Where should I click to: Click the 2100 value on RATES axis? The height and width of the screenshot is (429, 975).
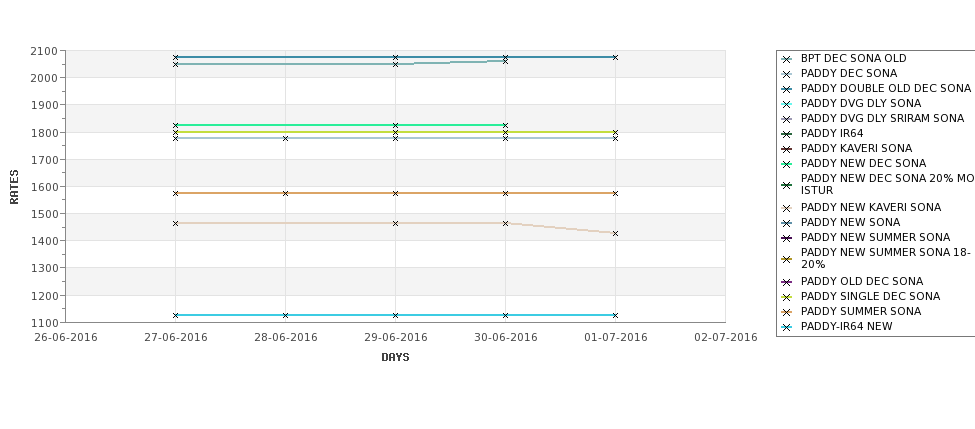tap(44, 51)
